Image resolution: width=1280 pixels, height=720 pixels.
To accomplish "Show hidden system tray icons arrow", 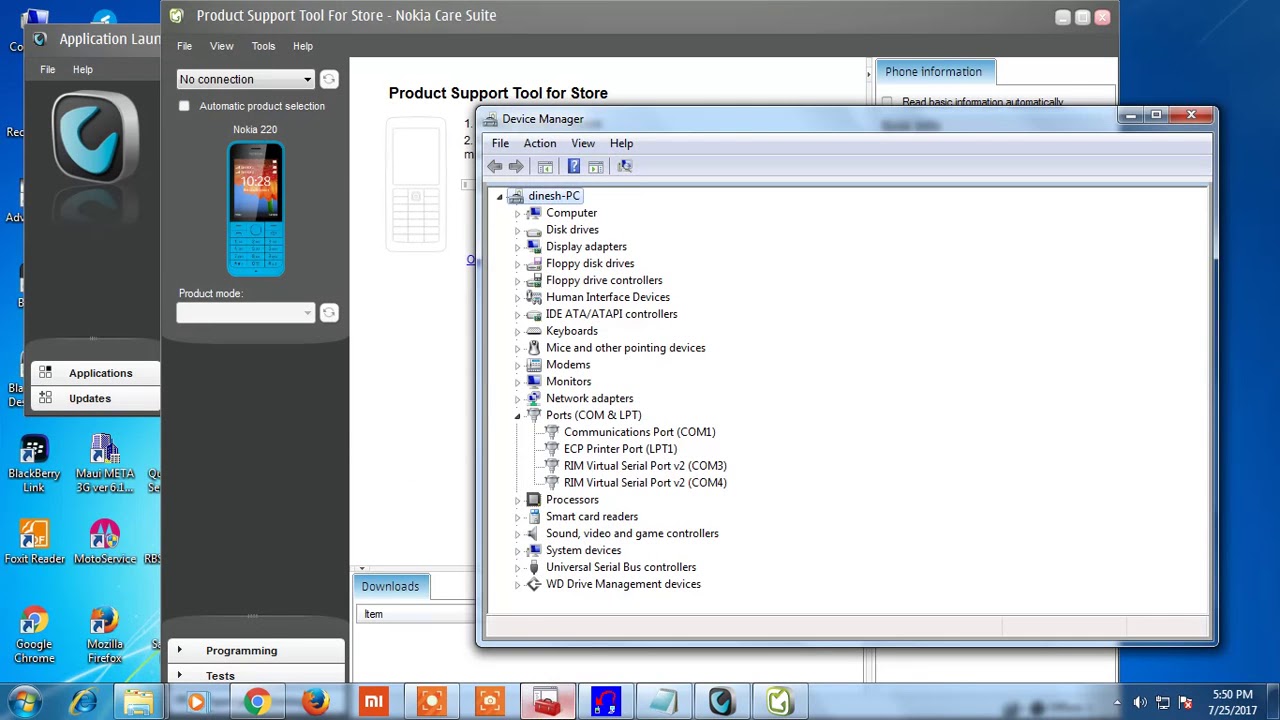I will coord(1117,703).
